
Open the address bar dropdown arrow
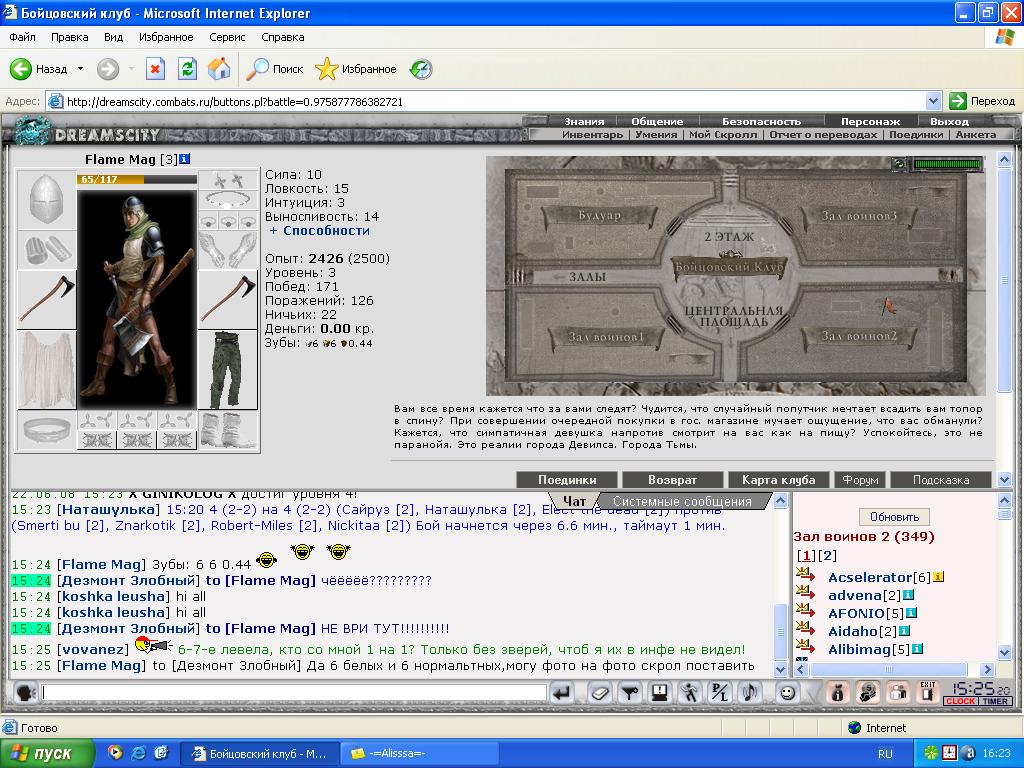(x=933, y=101)
